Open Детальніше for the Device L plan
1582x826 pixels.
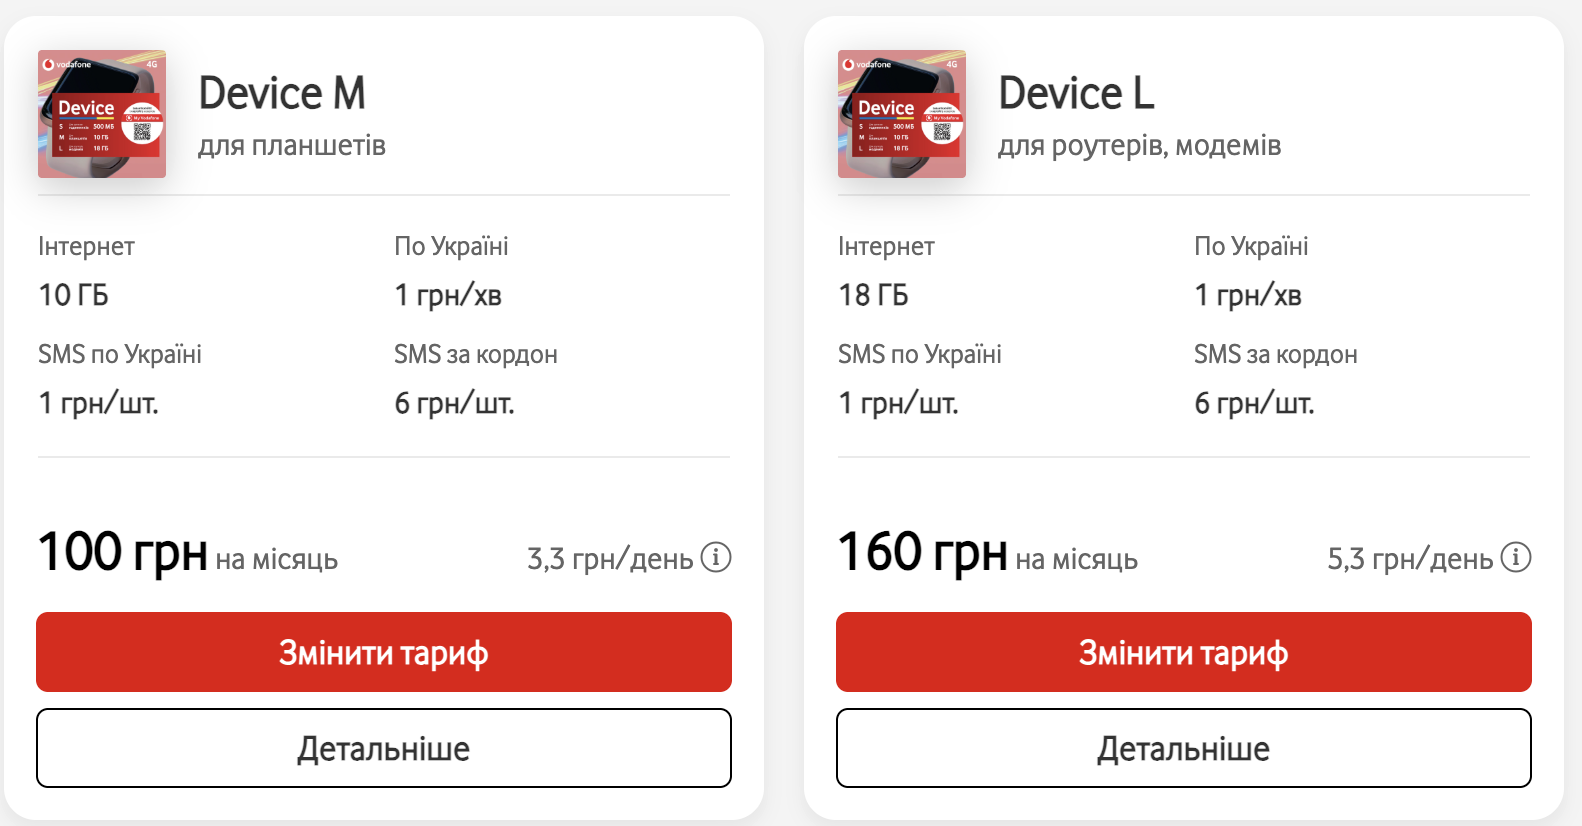pyautogui.click(x=1184, y=748)
